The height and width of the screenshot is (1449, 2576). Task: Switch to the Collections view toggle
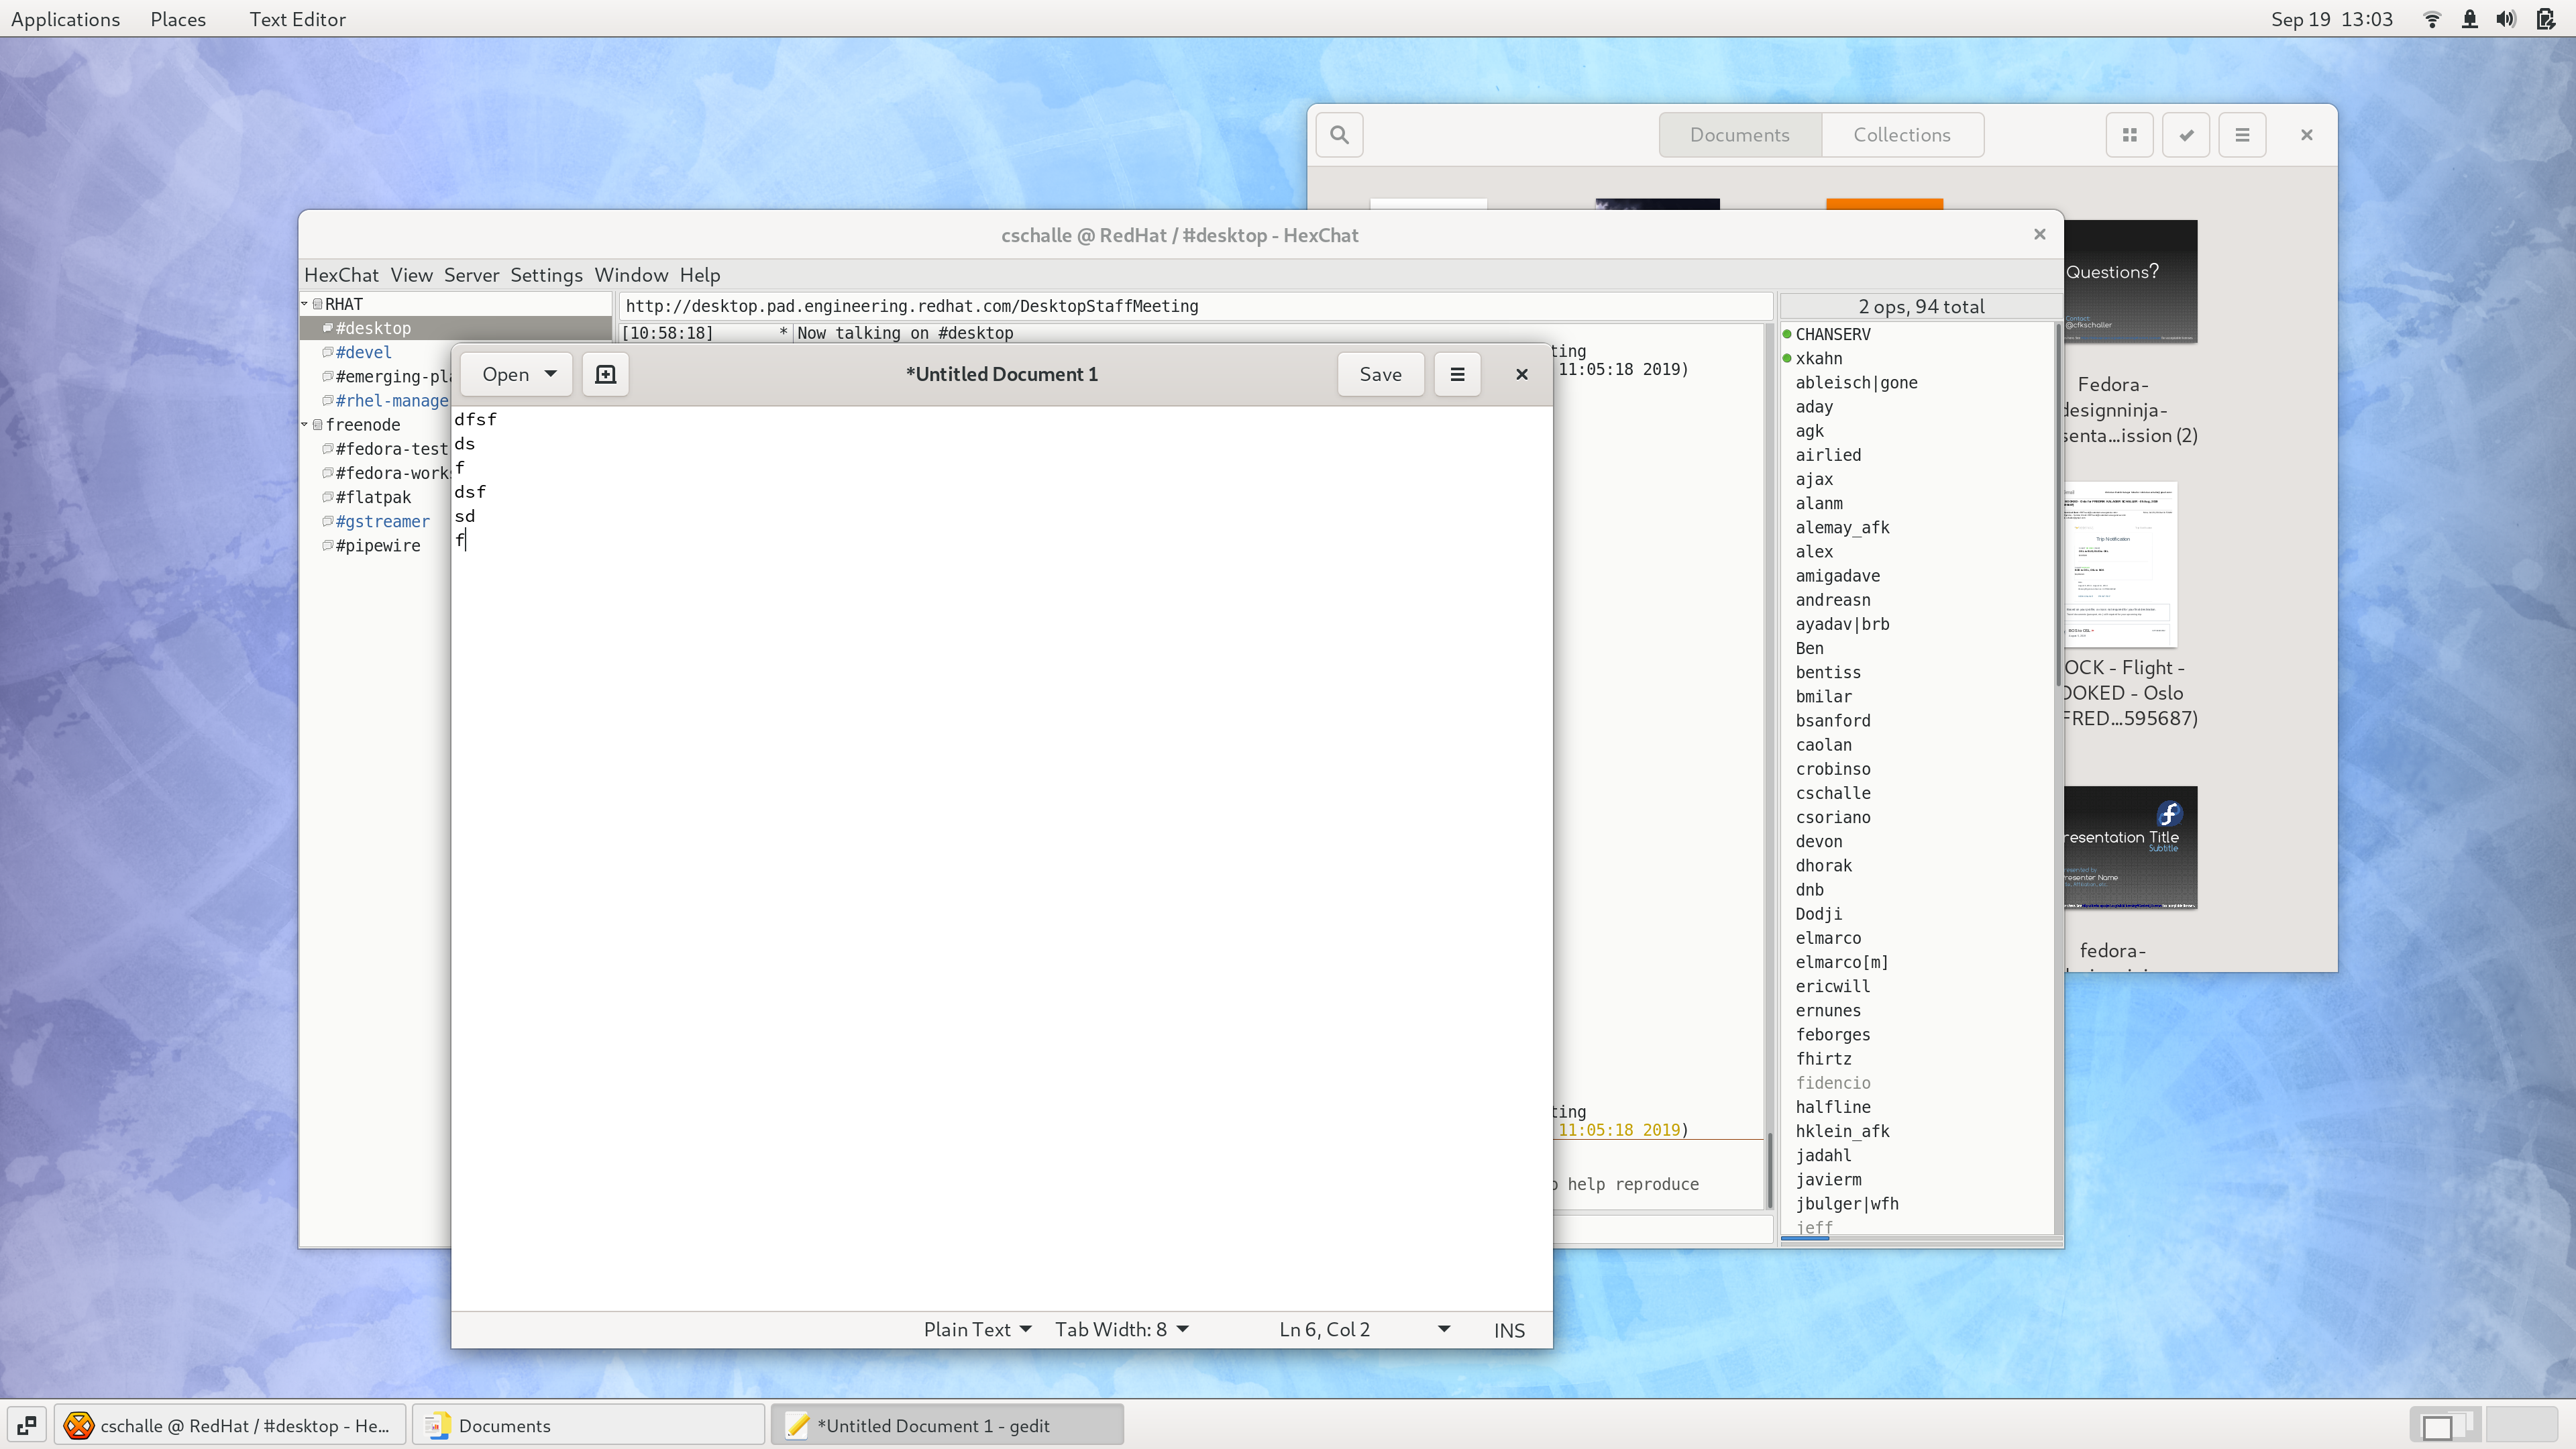point(1901,135)
